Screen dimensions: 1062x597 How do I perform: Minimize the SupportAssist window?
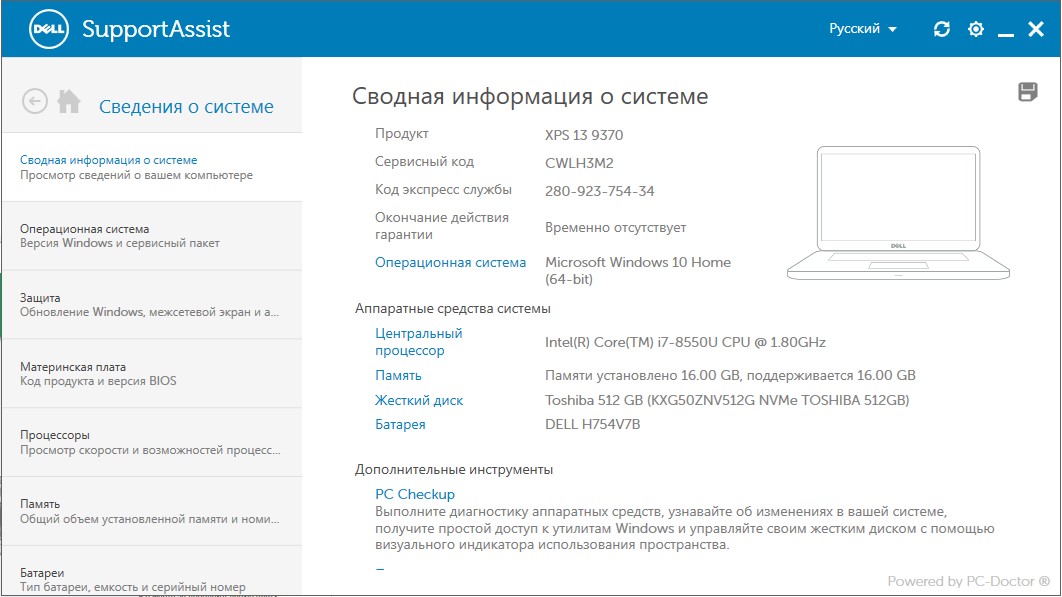pyautogui.click(x=1006, y=33)
